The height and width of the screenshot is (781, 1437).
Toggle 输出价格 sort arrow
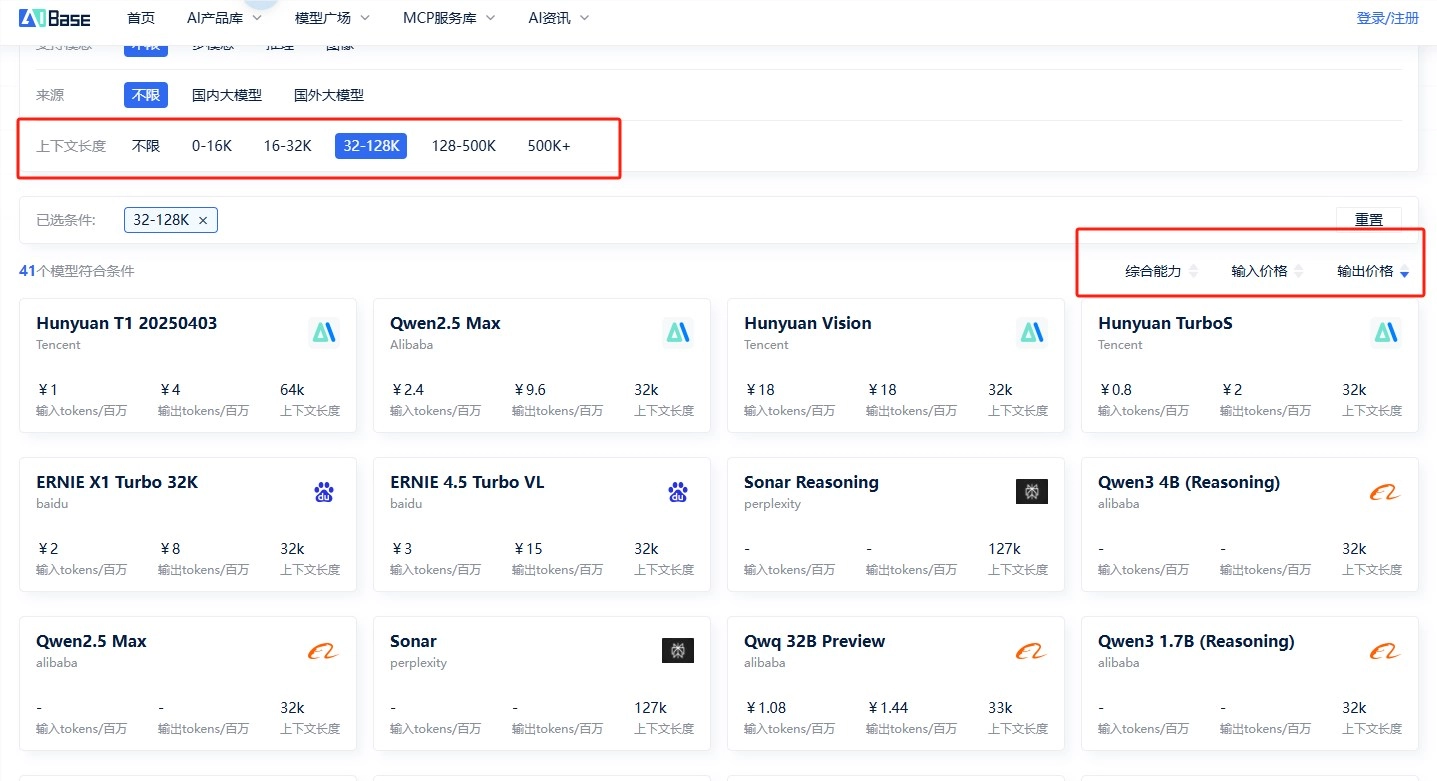point(1405,272)
